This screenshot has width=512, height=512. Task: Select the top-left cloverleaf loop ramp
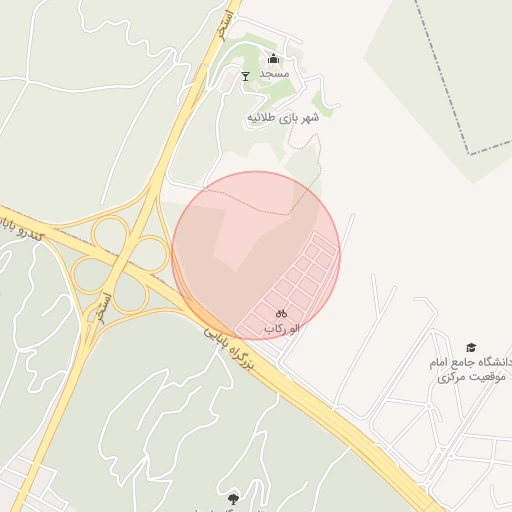[110, 235]
